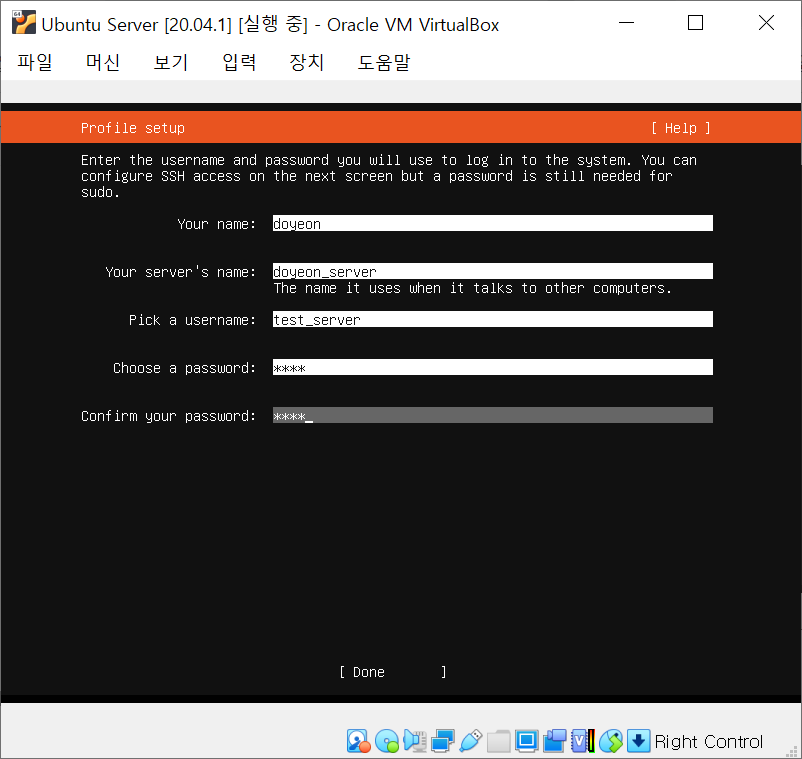Click the Right Control host key label
This screenshot has width=802, height=759.
(x=708, y=742)
